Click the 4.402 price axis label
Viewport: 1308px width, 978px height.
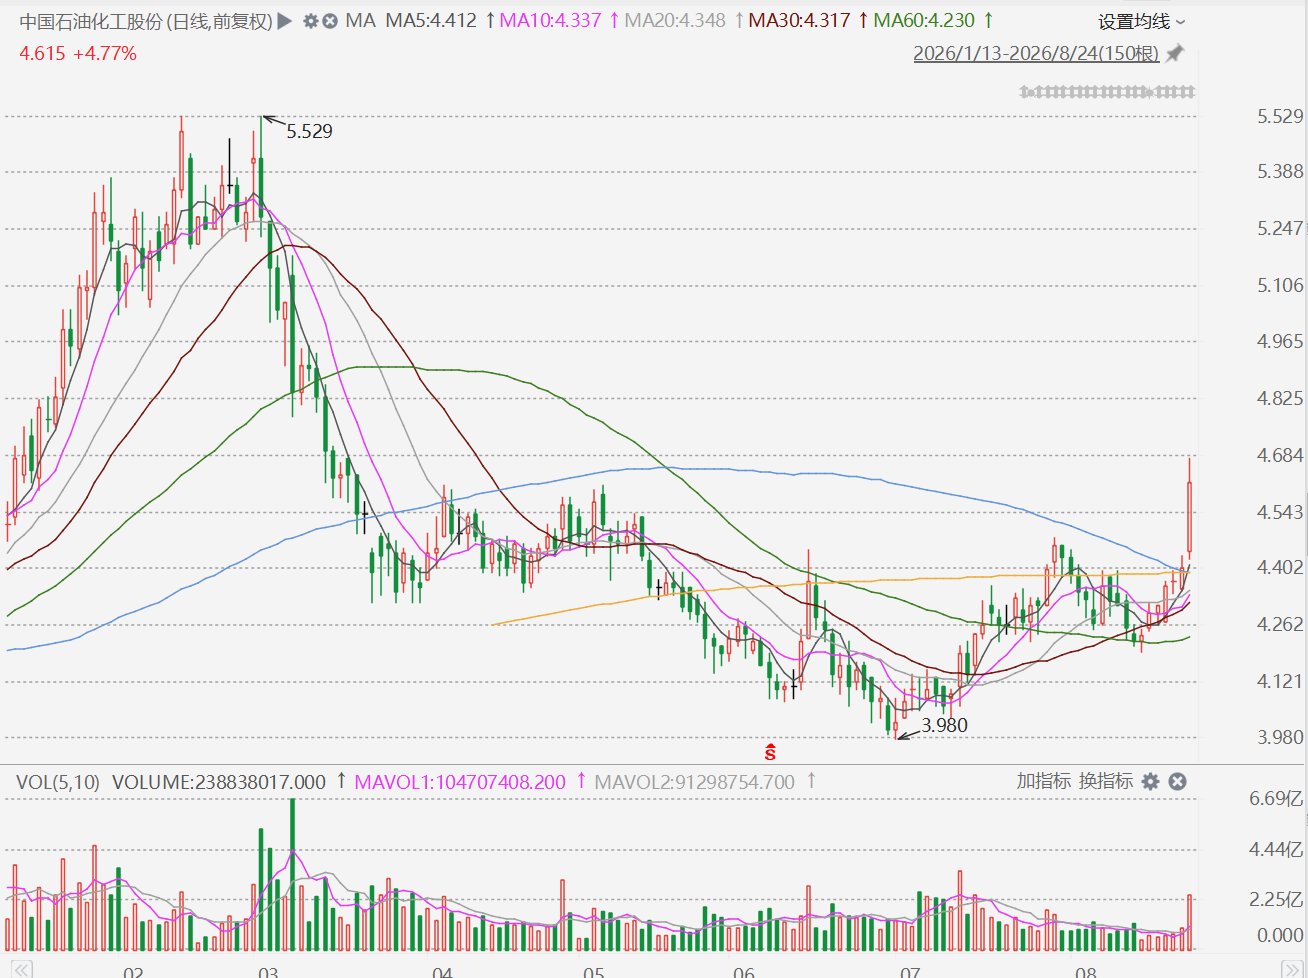coord(1280,567)
